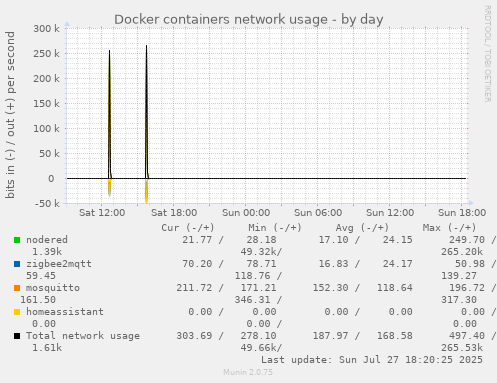Click the blue zigbee2mqtt legend swatch

coord(17,264)
